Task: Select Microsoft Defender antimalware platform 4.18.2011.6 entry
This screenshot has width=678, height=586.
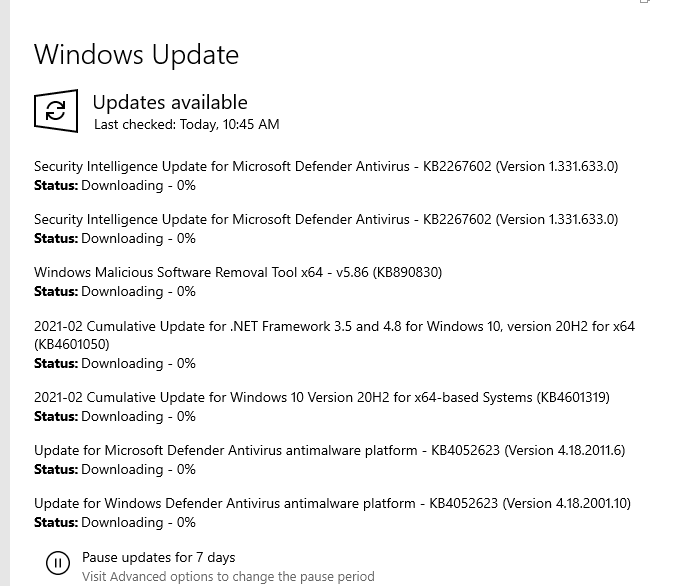Action: tap(329, 451)
